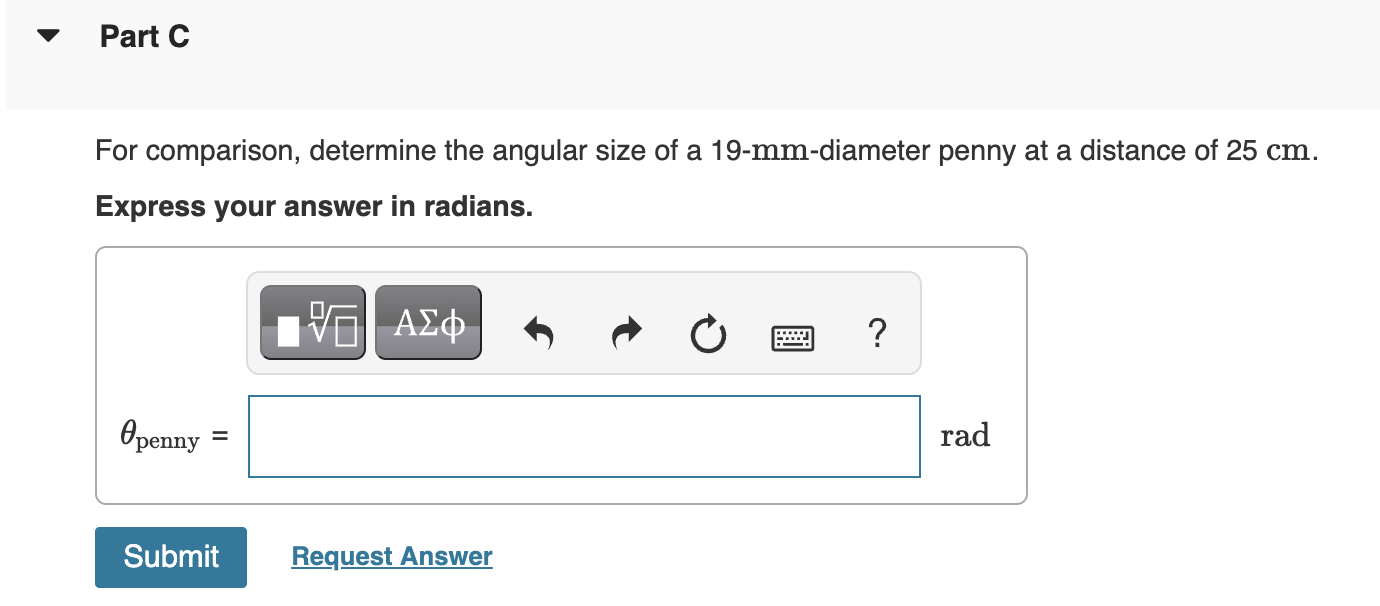Insert a Greek letter using the symbols button
Screen dimensions: 1380x606
coord(427,321)
